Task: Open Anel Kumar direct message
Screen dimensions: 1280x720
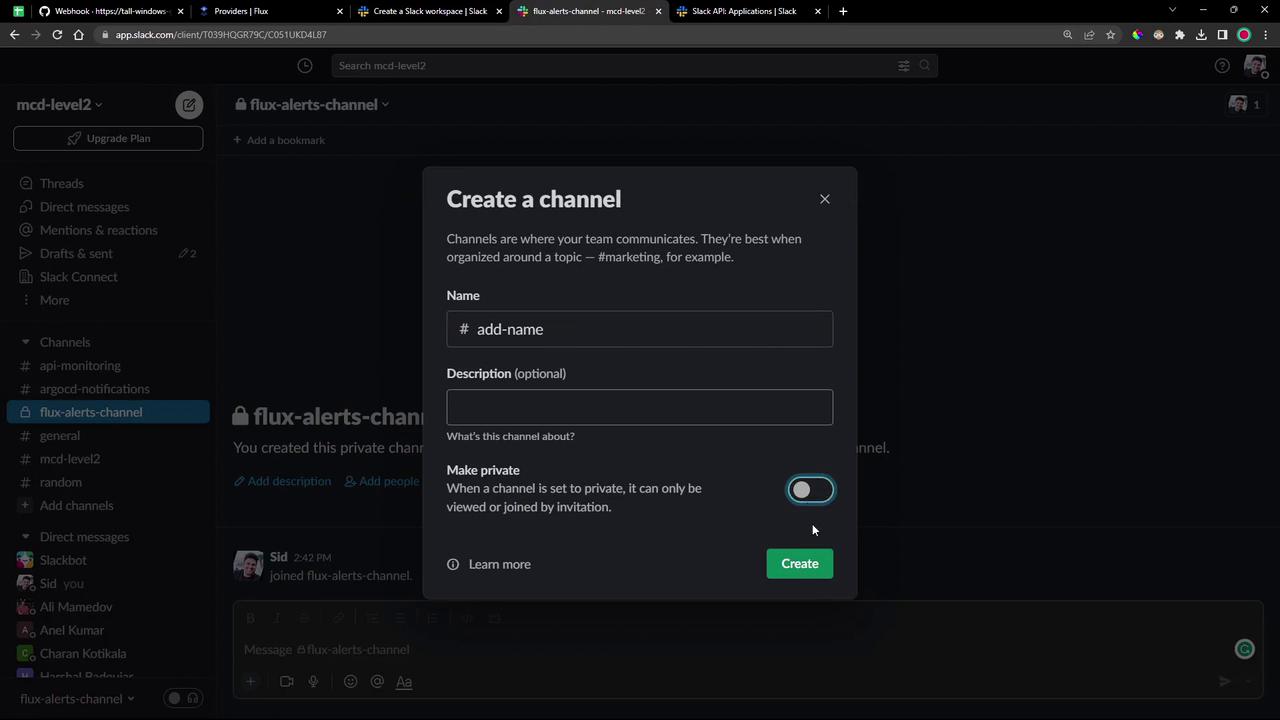Action: (72, 630)
